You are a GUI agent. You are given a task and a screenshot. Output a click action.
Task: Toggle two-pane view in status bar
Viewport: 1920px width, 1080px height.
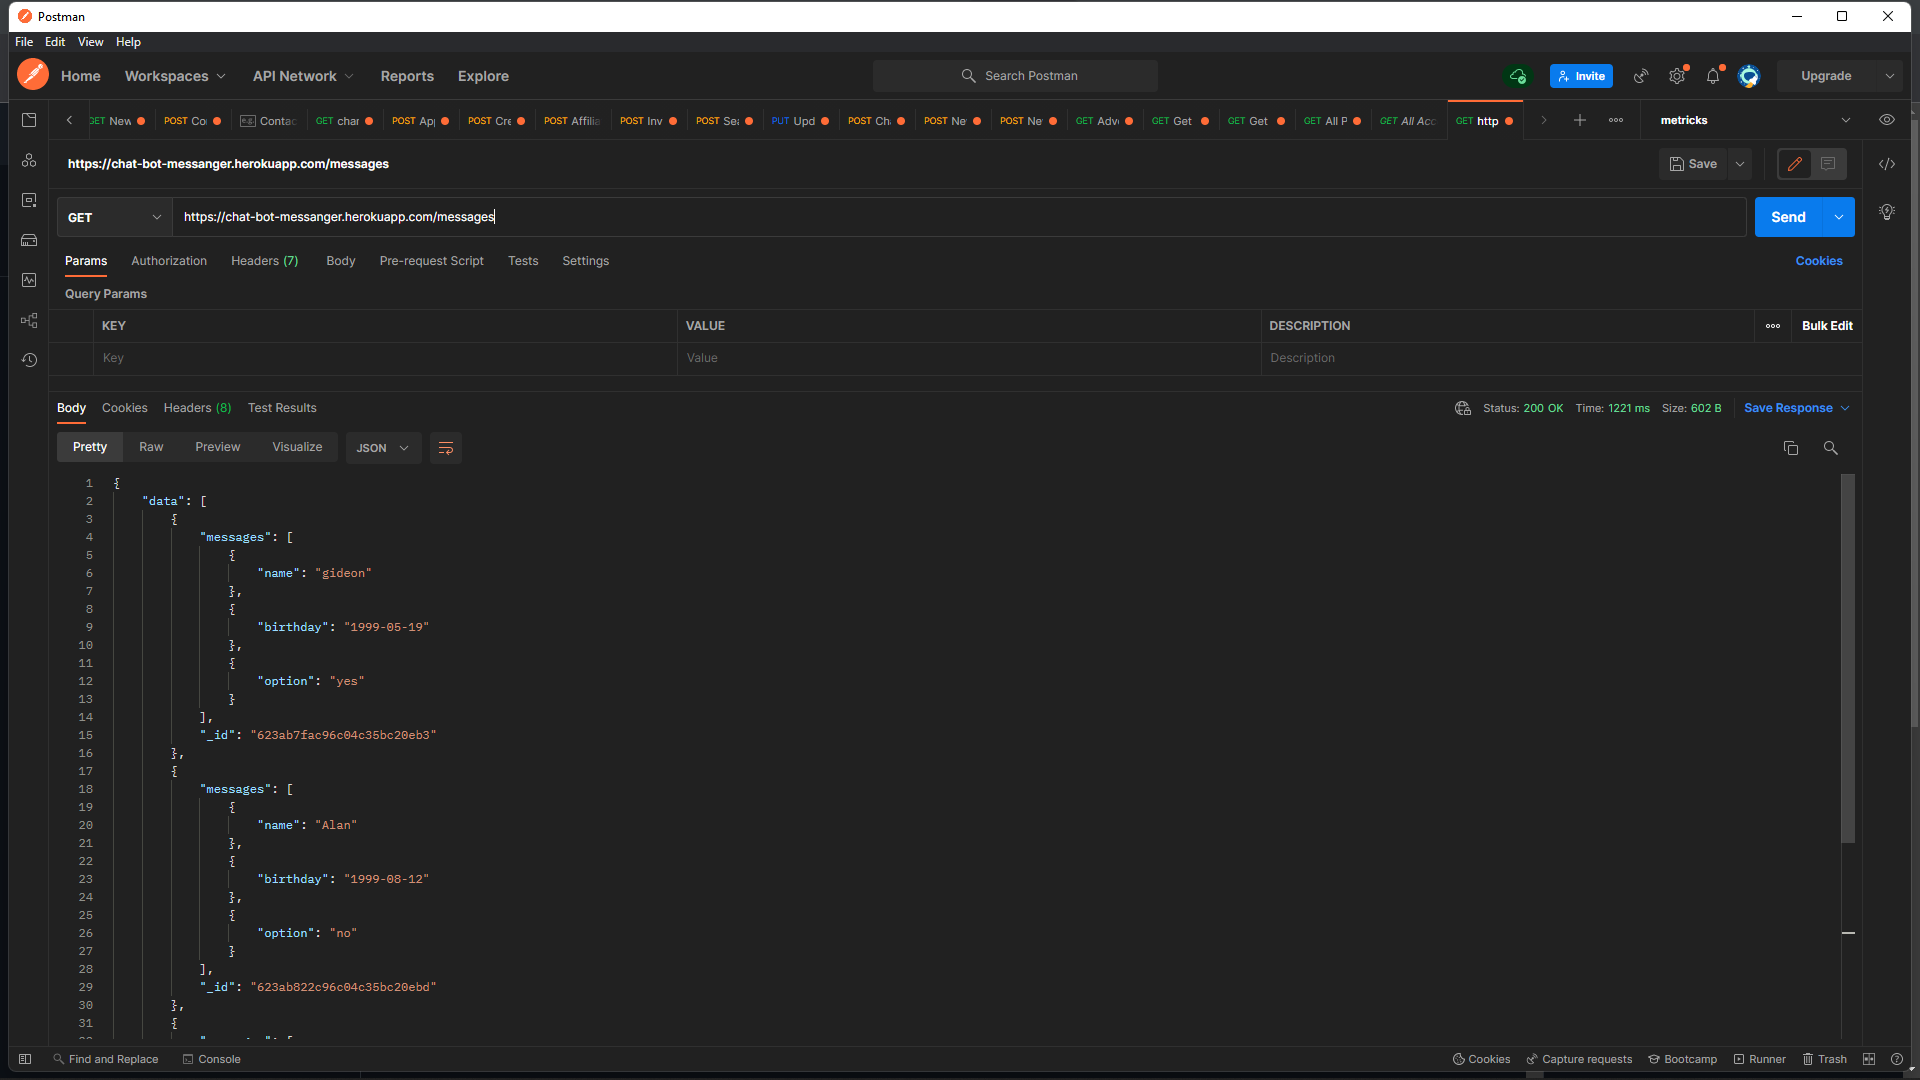[x=1869, y=1059]
